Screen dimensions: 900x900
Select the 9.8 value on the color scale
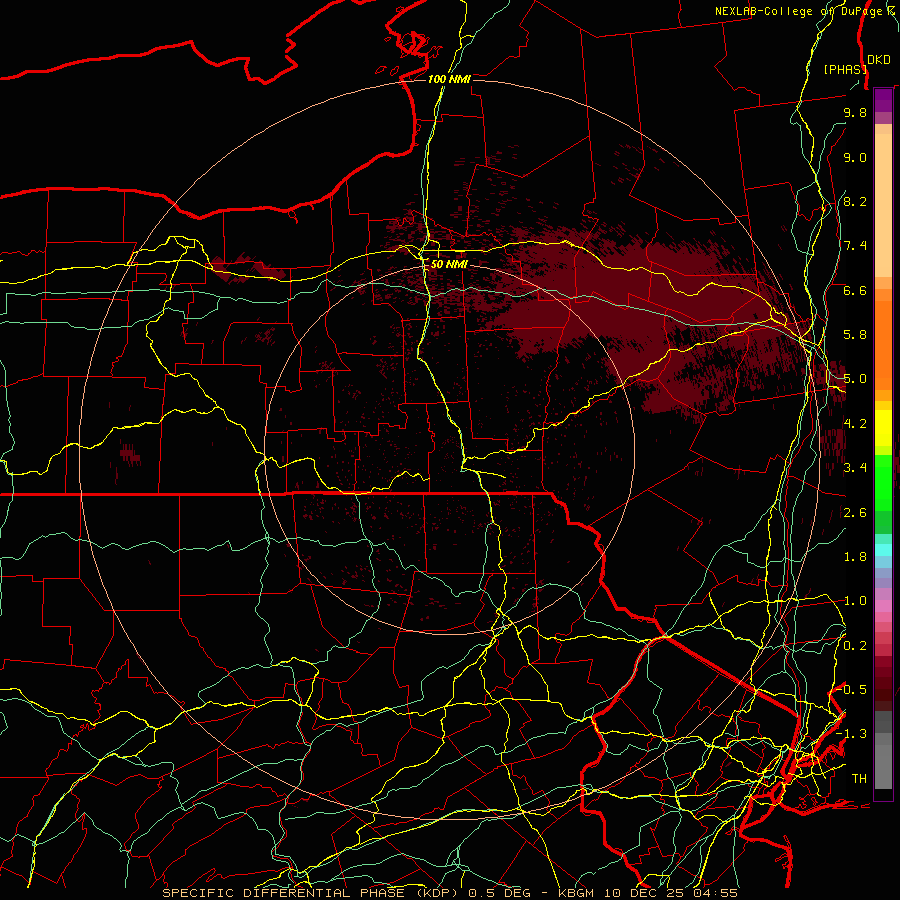point(855,112)
